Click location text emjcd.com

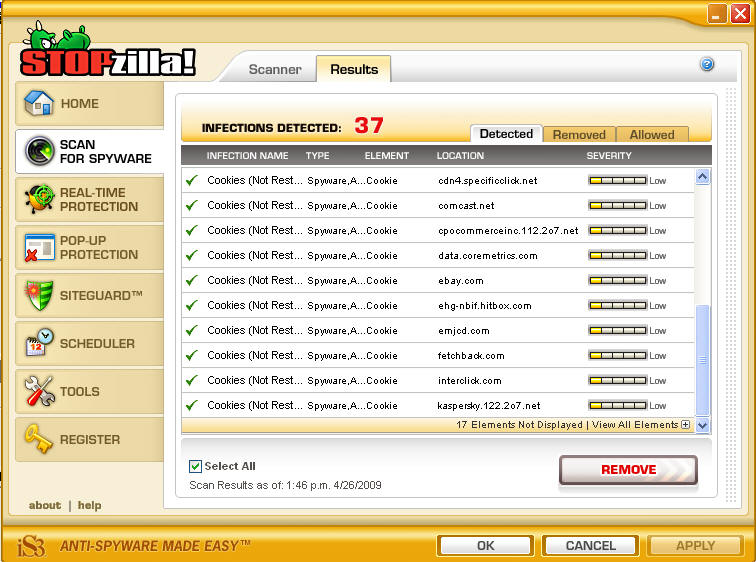464,331
